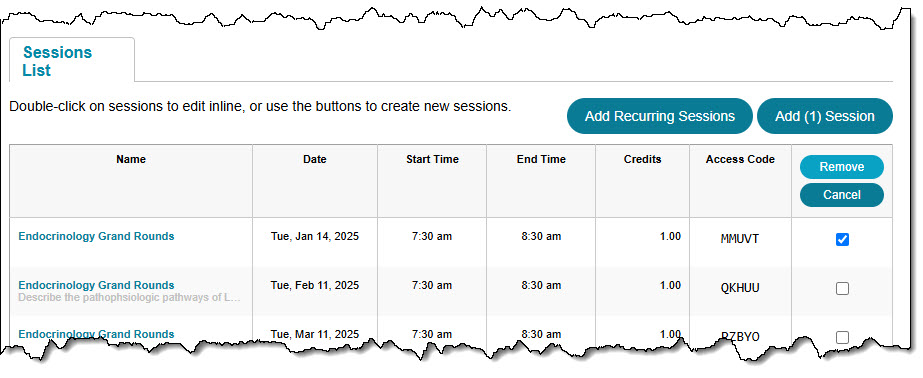This screenshot has width=923, height=378.
Task: Click access code QKHUU
Action: (740, 288)
